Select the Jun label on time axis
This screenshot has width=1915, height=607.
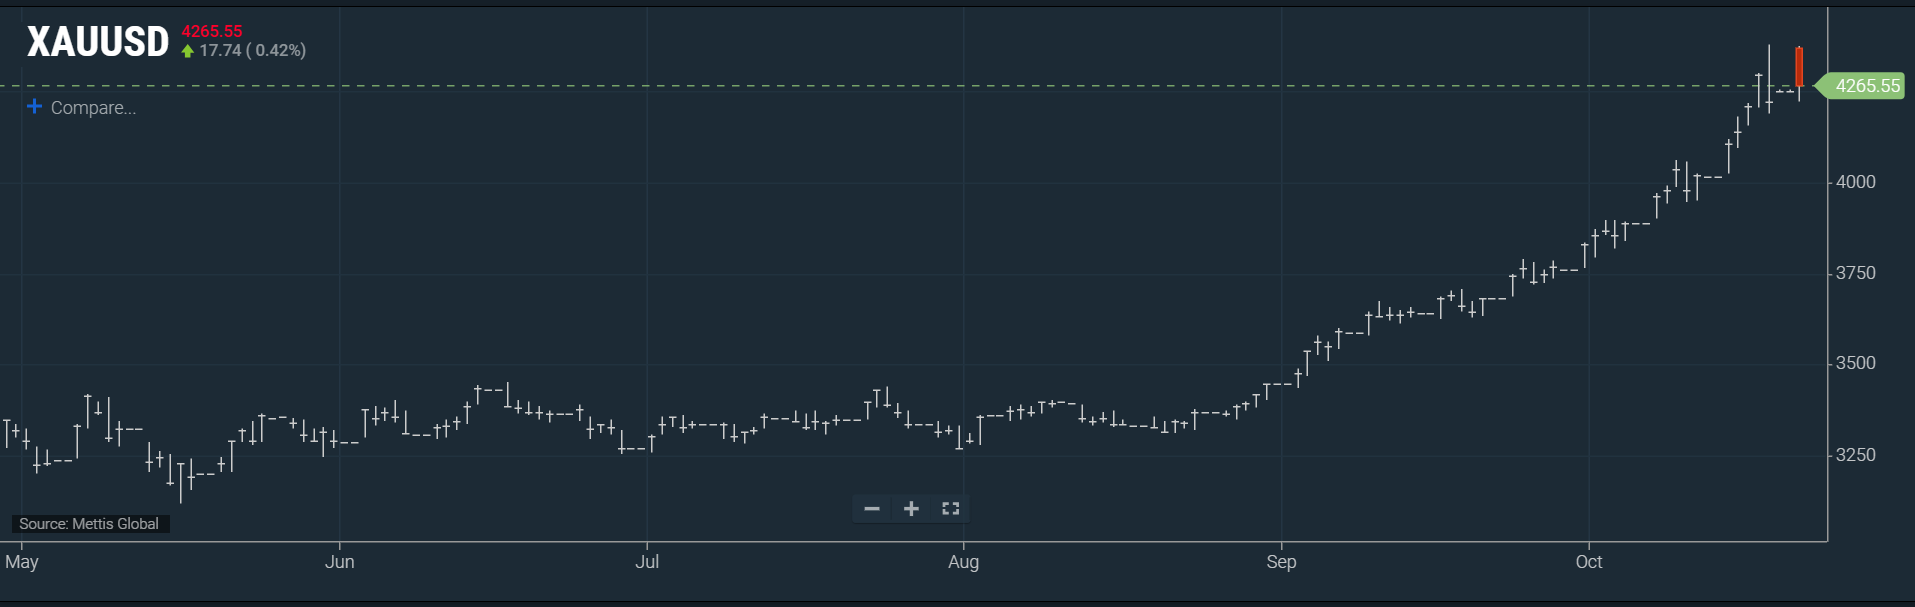coord(340,562)
